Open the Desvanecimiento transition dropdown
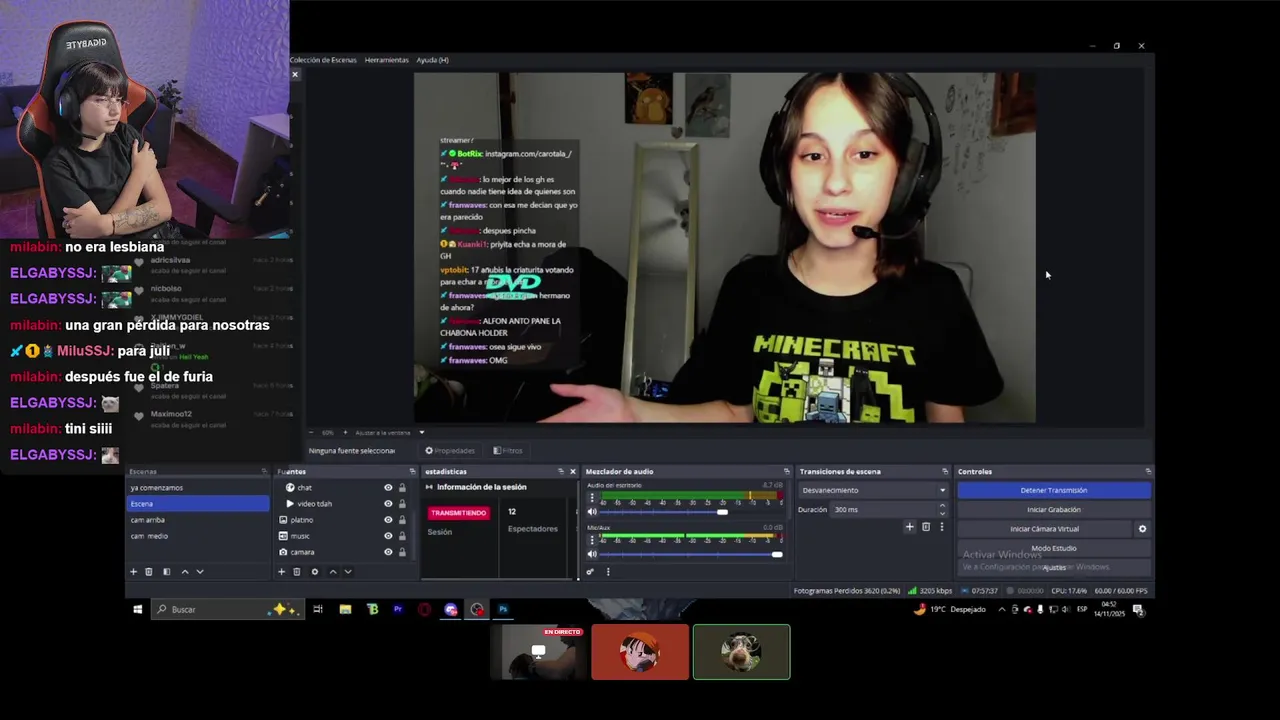Image resolution: width=1280 pixels, height=720 pixels. click(x=873, y=490)
